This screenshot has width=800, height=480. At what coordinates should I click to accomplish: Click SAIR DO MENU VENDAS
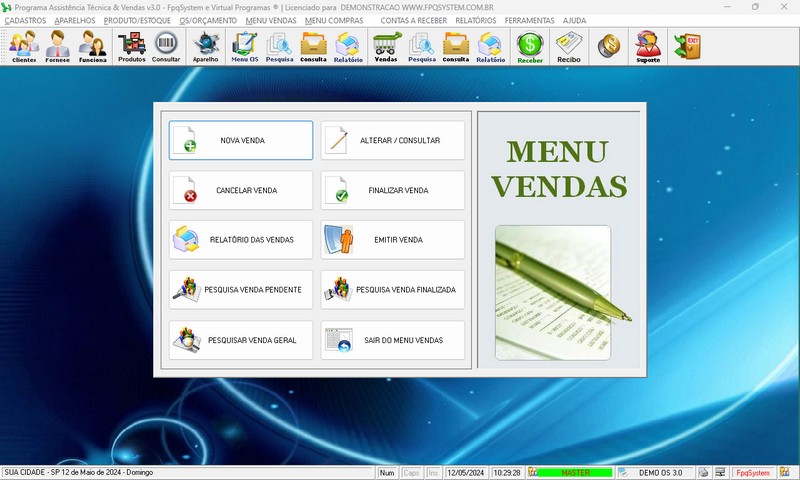coord(393,340)
